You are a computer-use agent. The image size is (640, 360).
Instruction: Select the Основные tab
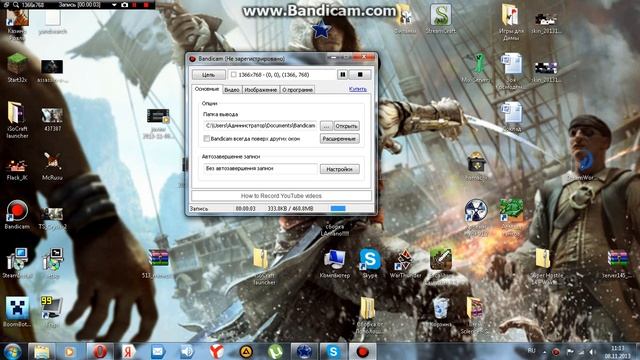click(207, 89)
